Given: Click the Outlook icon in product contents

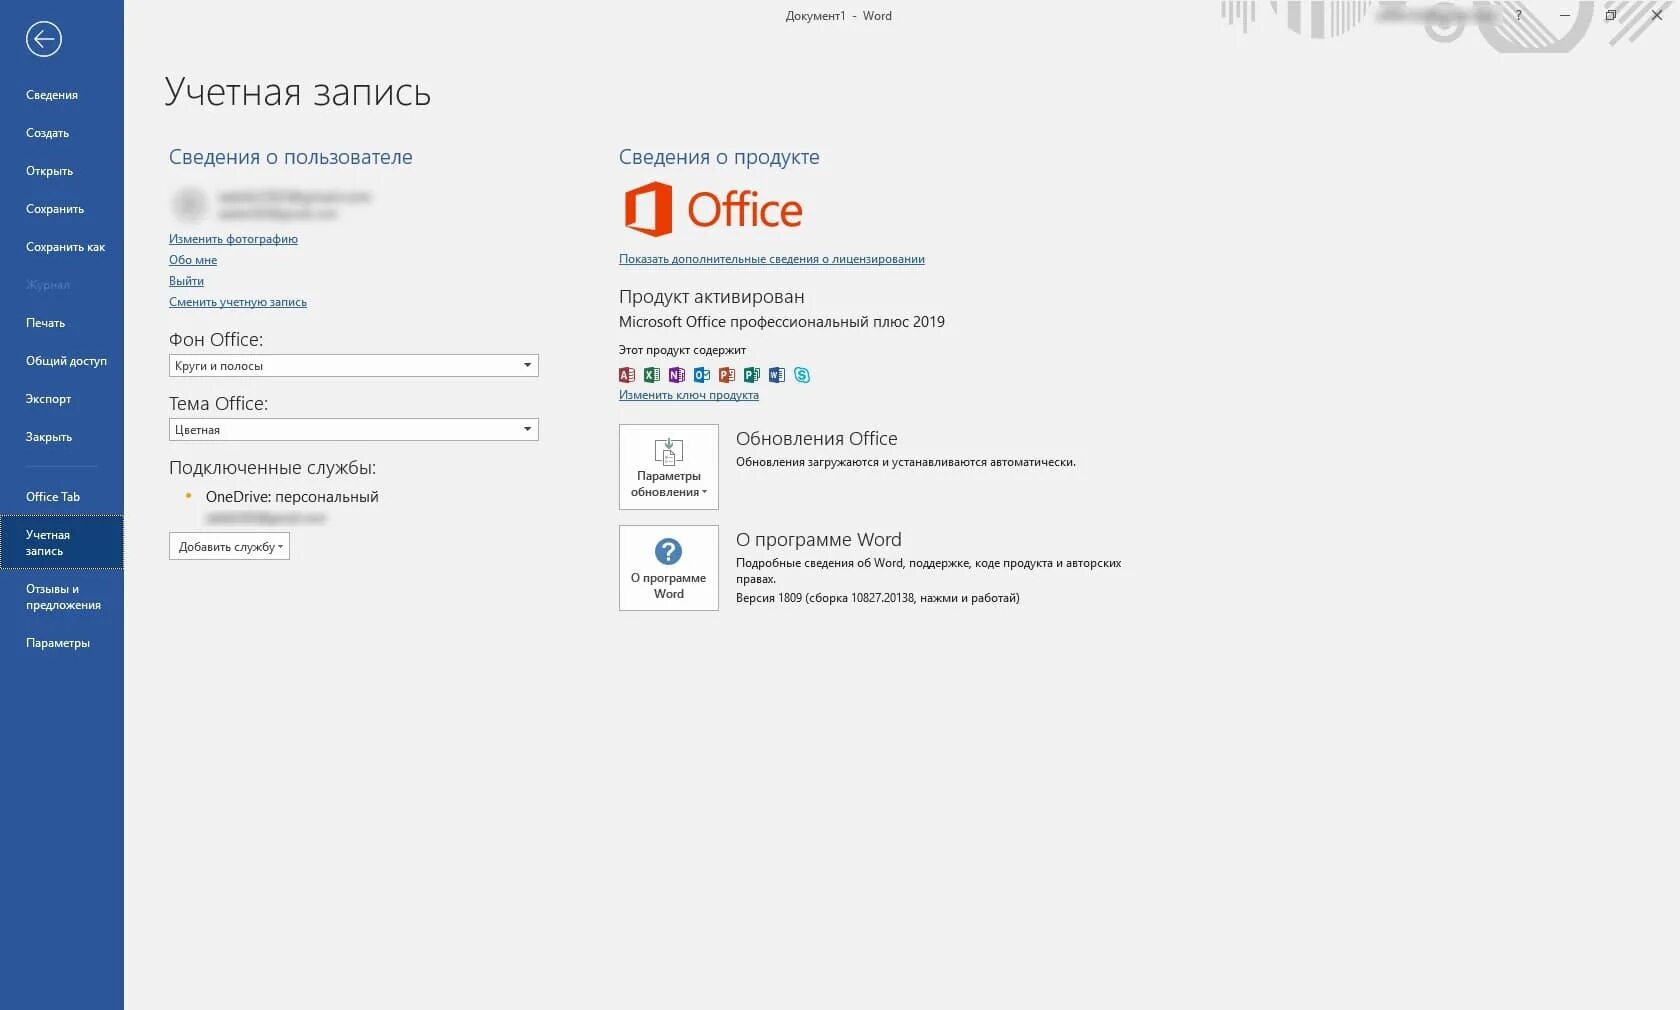Looking at the screenshot, I should point(701,375).
